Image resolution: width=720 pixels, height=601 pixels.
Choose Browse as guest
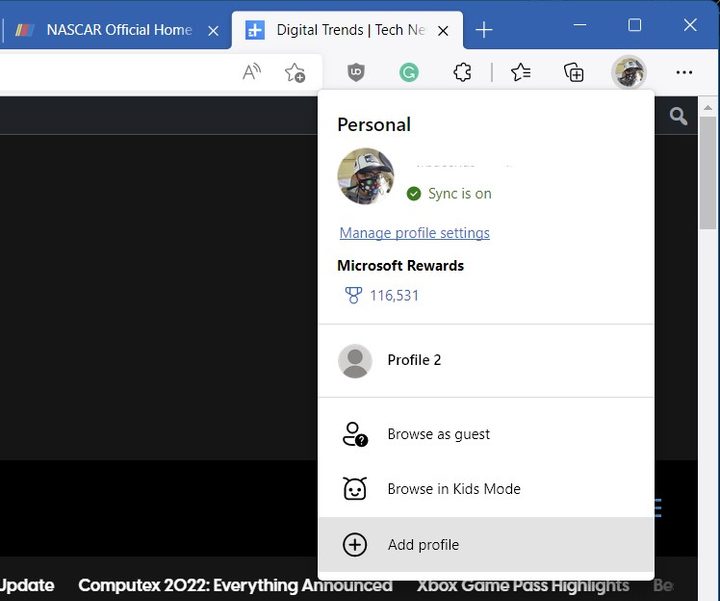(486, 434)
